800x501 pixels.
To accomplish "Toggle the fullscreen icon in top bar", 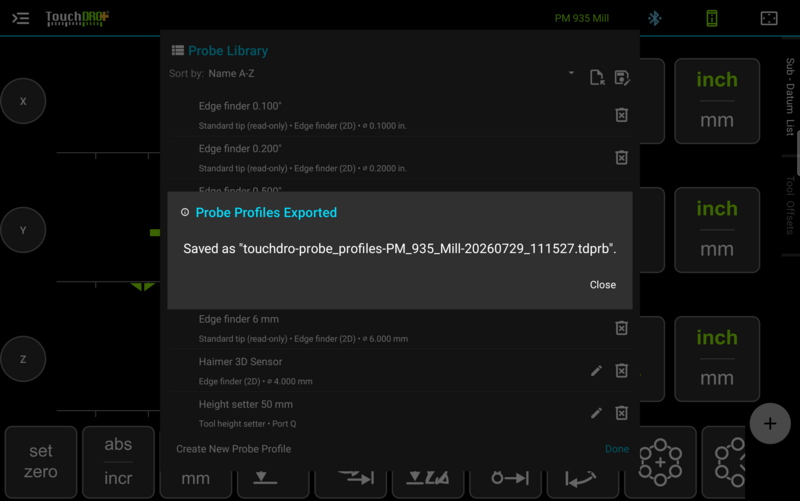I will (x=769, y=18).
